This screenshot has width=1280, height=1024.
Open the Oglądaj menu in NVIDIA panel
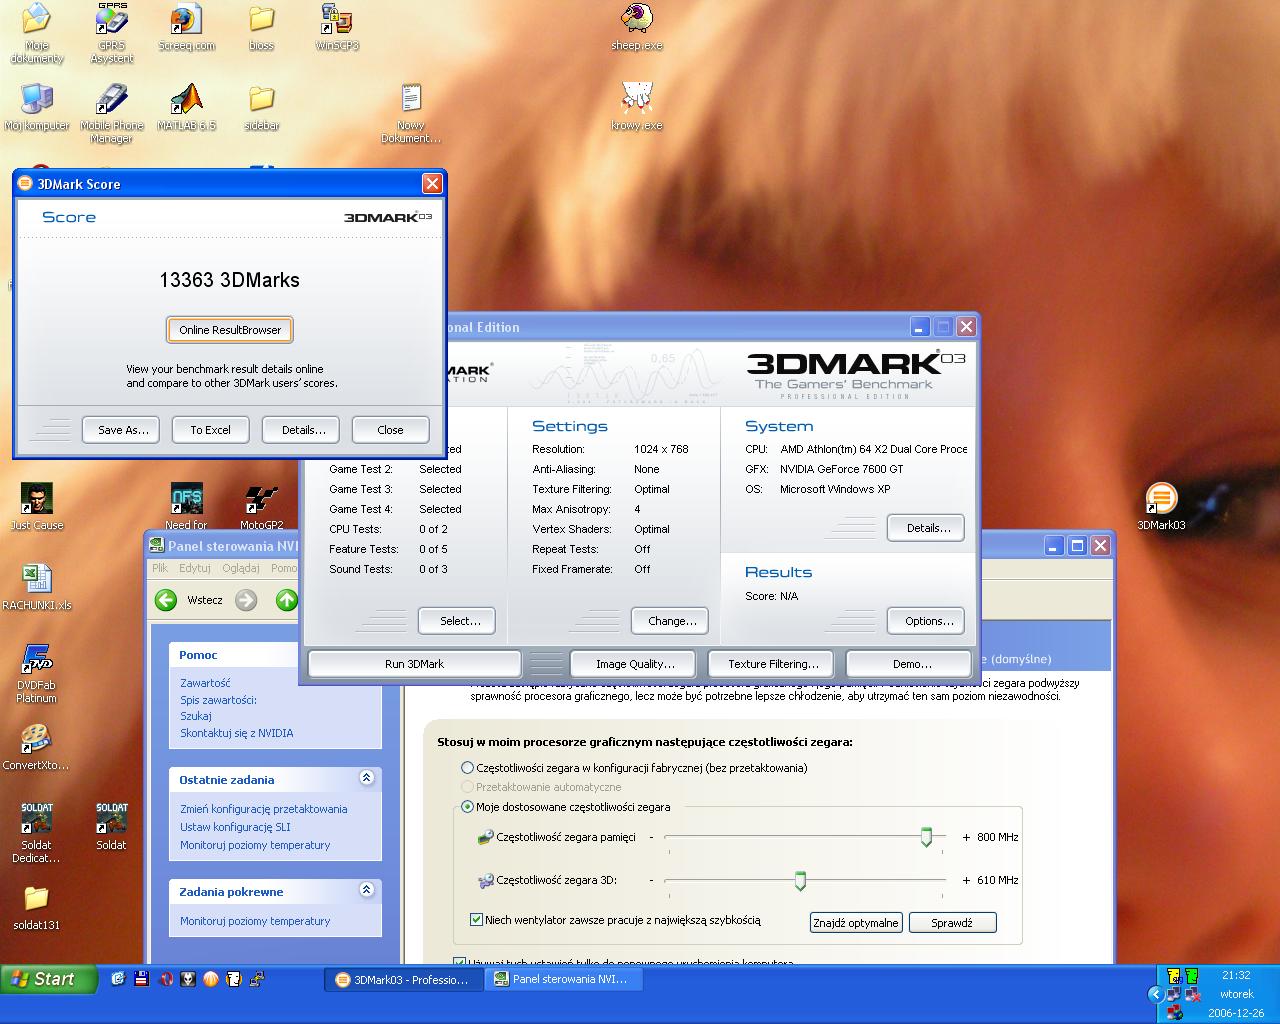(x=241, y=568)
